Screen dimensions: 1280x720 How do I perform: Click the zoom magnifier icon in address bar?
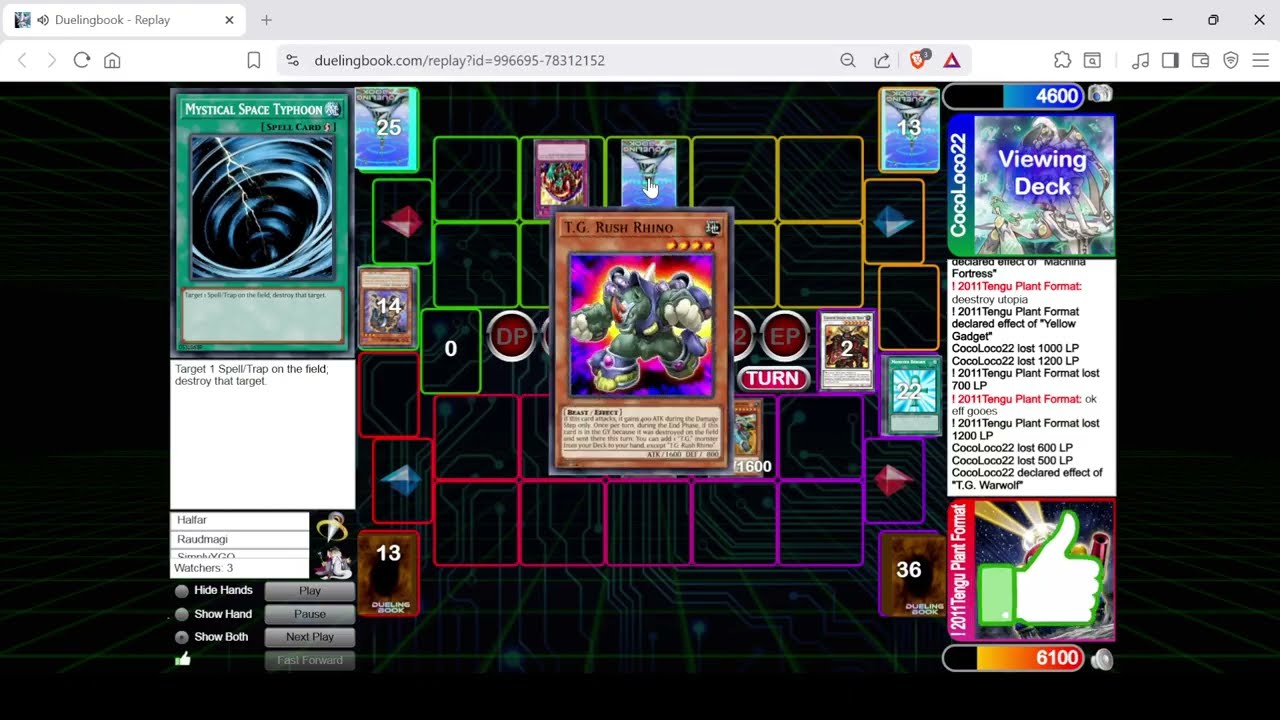848,61
